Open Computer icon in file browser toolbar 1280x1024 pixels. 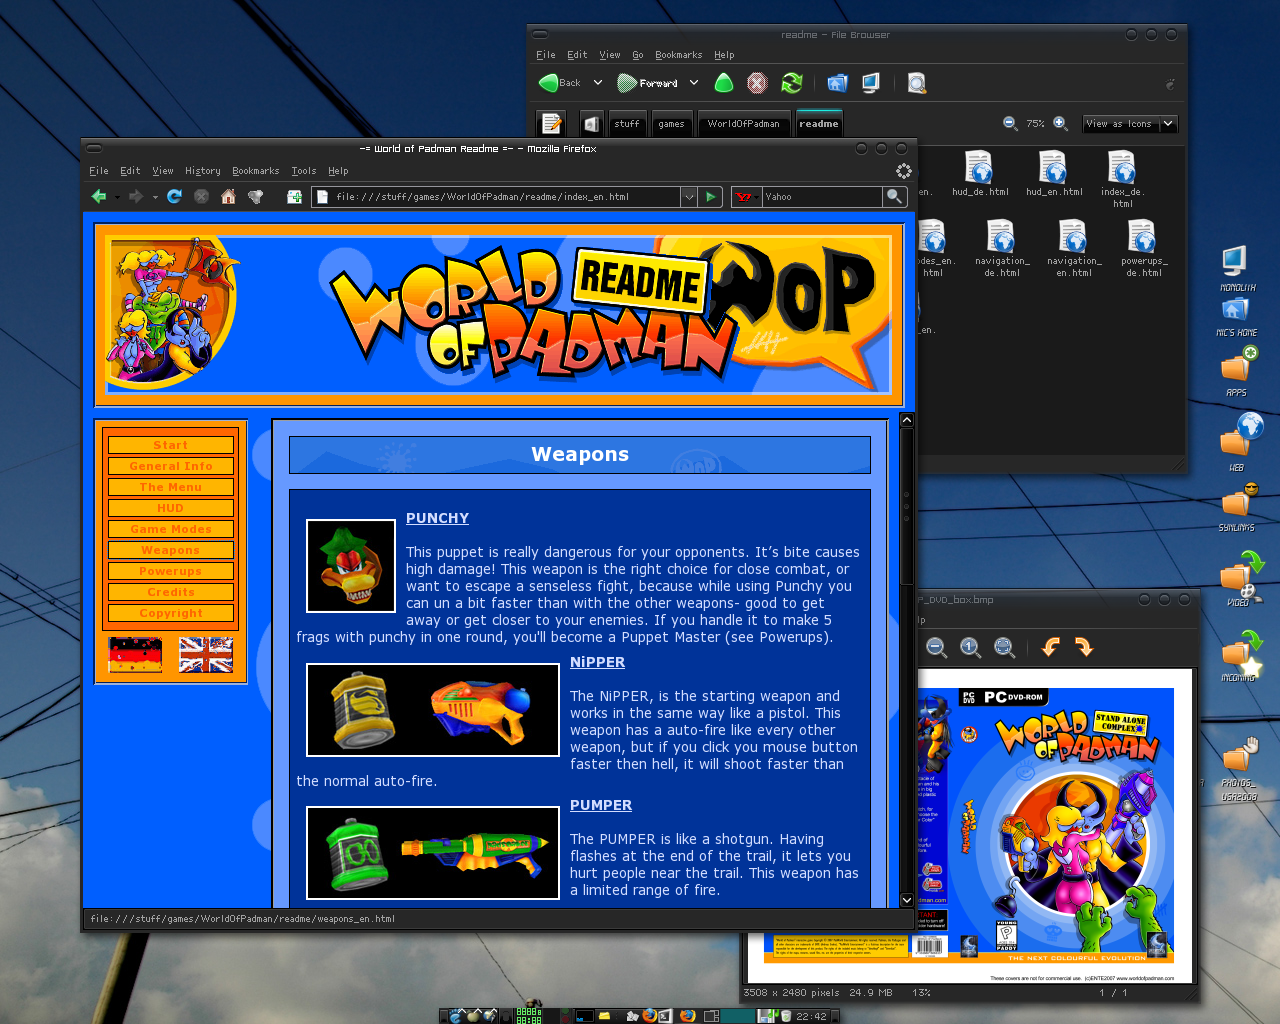[x=871, y=83]
